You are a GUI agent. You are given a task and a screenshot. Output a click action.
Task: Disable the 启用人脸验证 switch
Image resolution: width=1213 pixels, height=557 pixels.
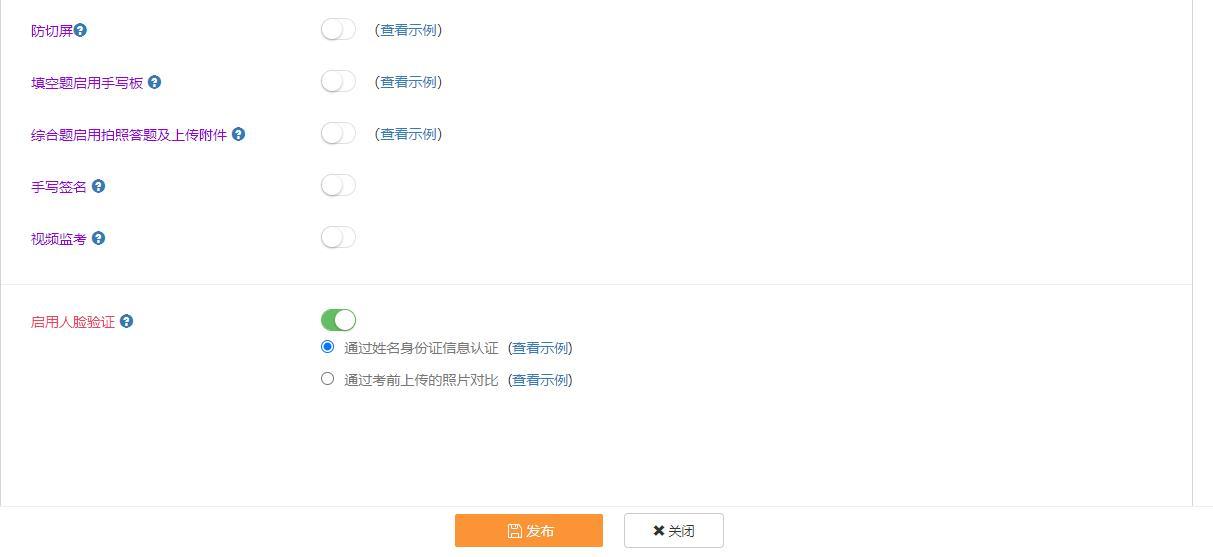click(x=338, y=320)
